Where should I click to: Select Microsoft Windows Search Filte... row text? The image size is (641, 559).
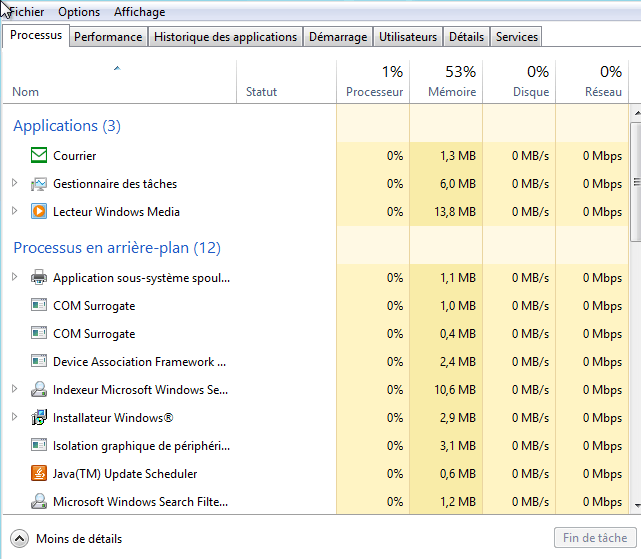[x=141, y=501]
